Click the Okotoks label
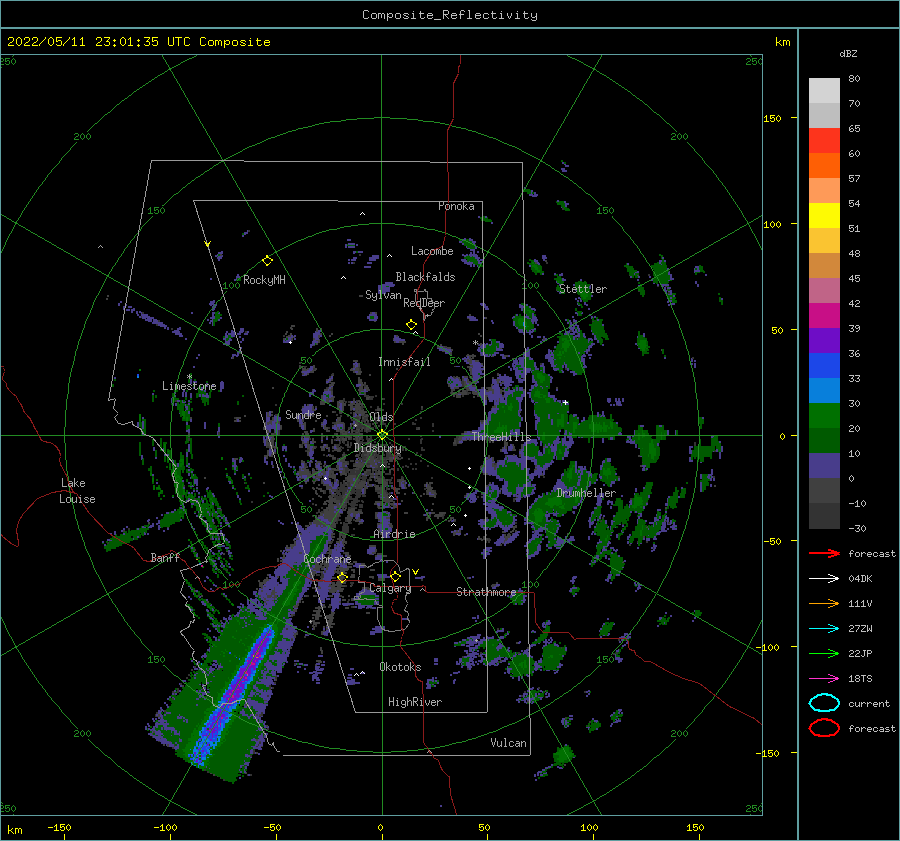The width and height of the screenshot is (900, 841). [x=400, y=667]
